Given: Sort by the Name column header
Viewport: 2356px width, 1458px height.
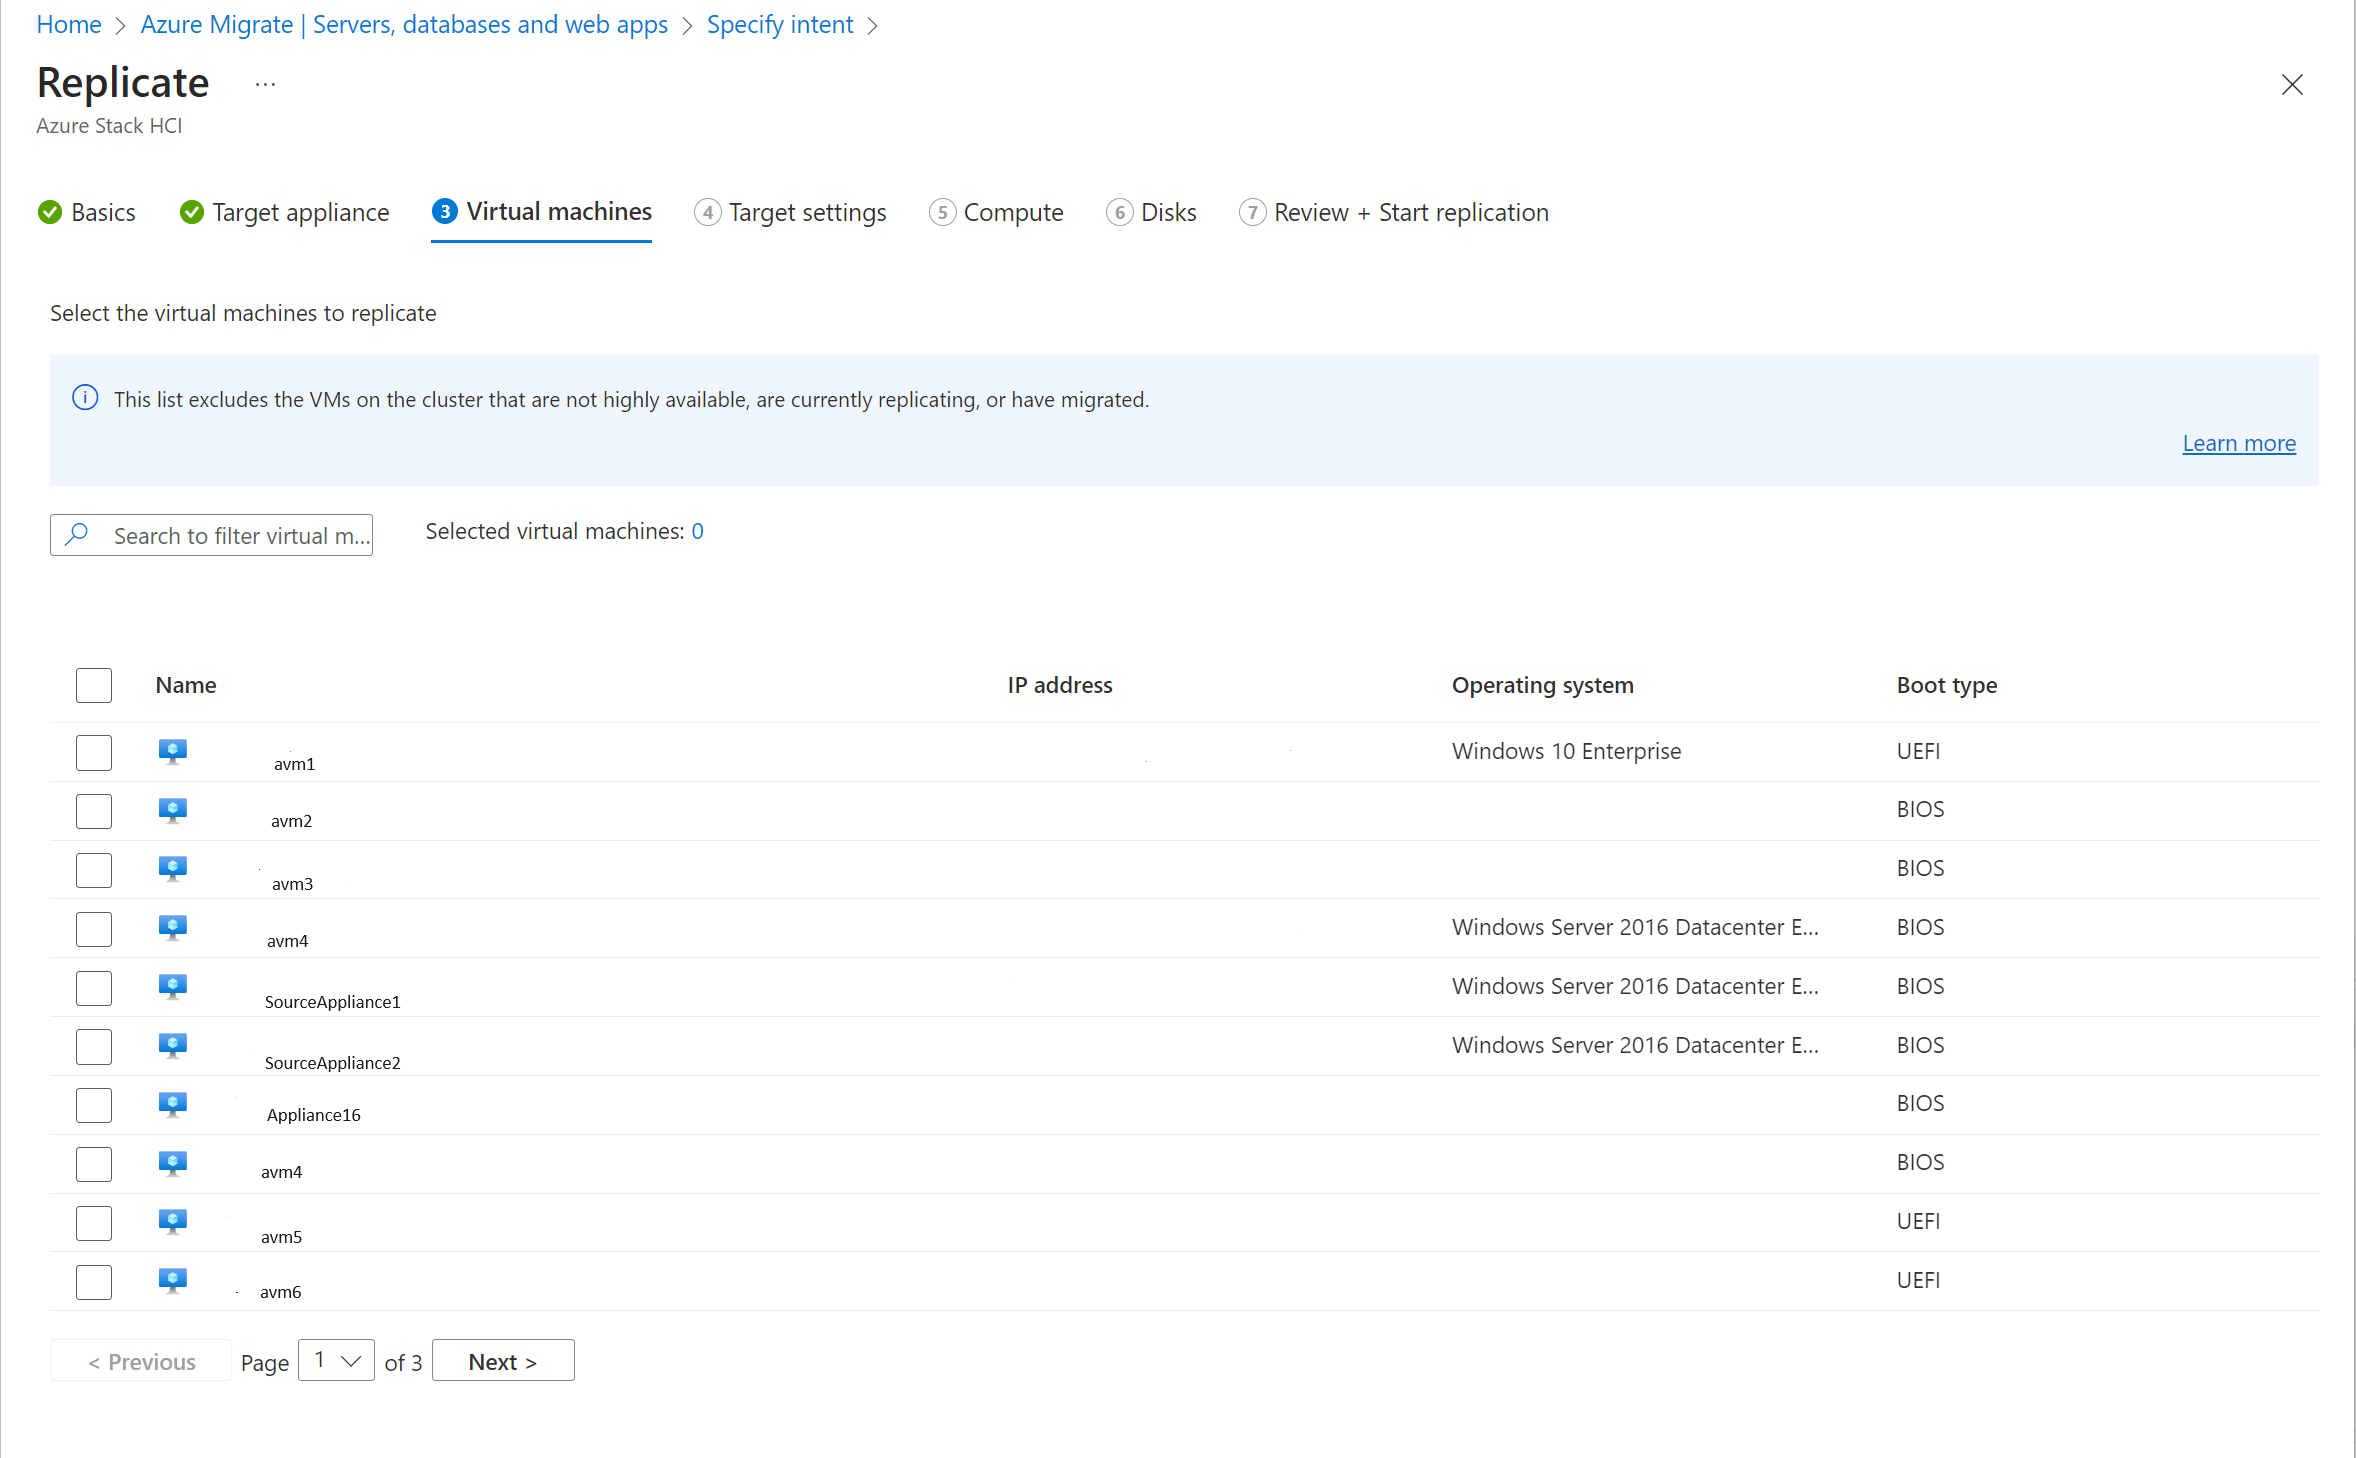Looking at the screenshot, I should pyautogui.click(x=186, y=685).
